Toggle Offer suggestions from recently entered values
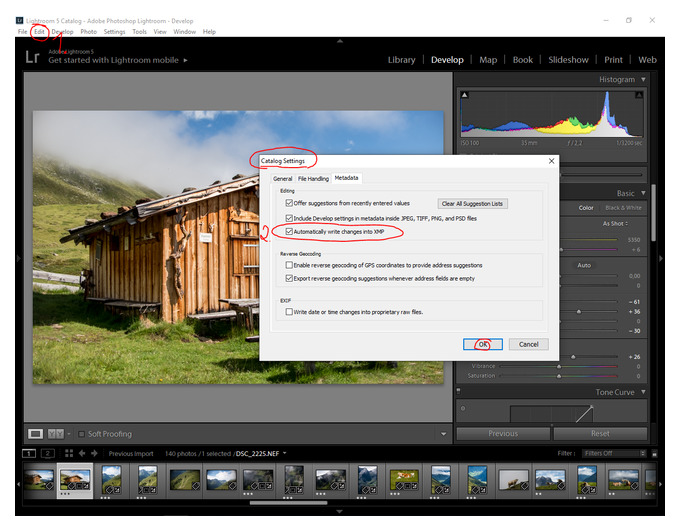This screenshot has height=531, width=680. [x=289, y=203]
